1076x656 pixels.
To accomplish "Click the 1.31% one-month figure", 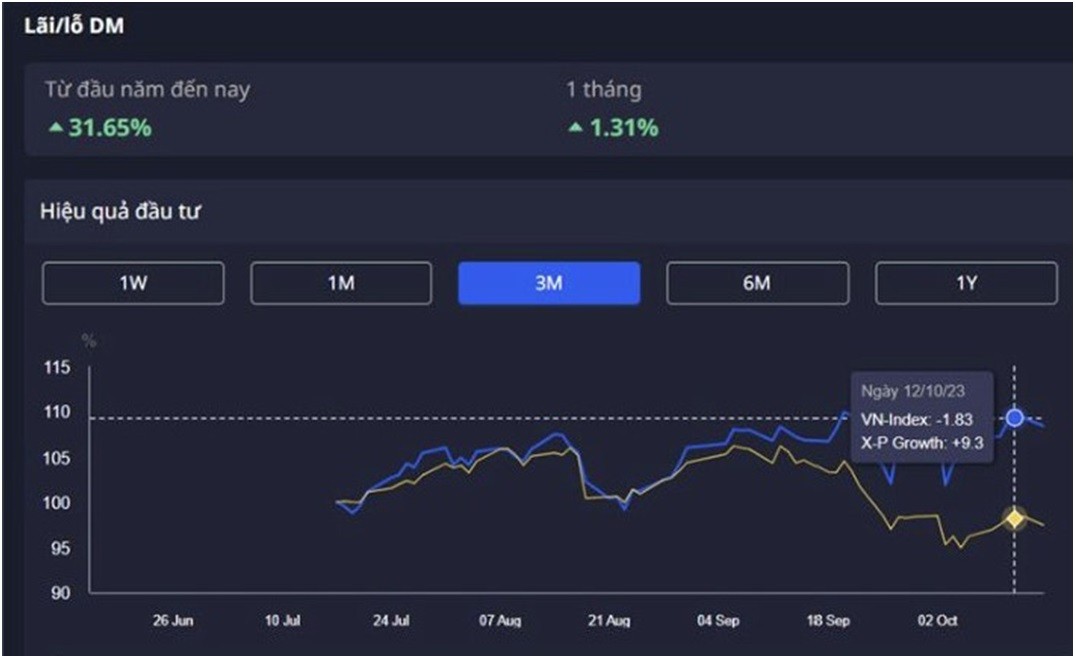I will [622, 128].
